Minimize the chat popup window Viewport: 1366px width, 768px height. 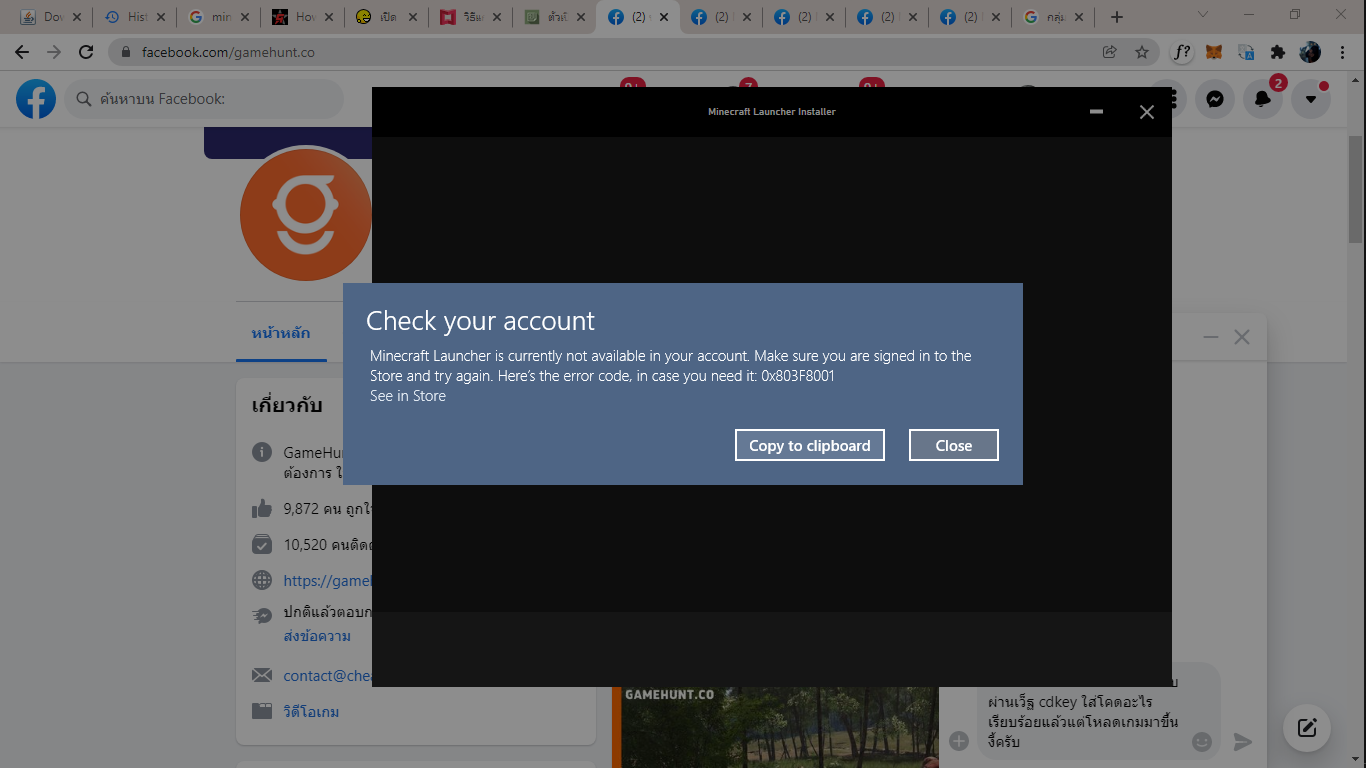pos(1211,337)
